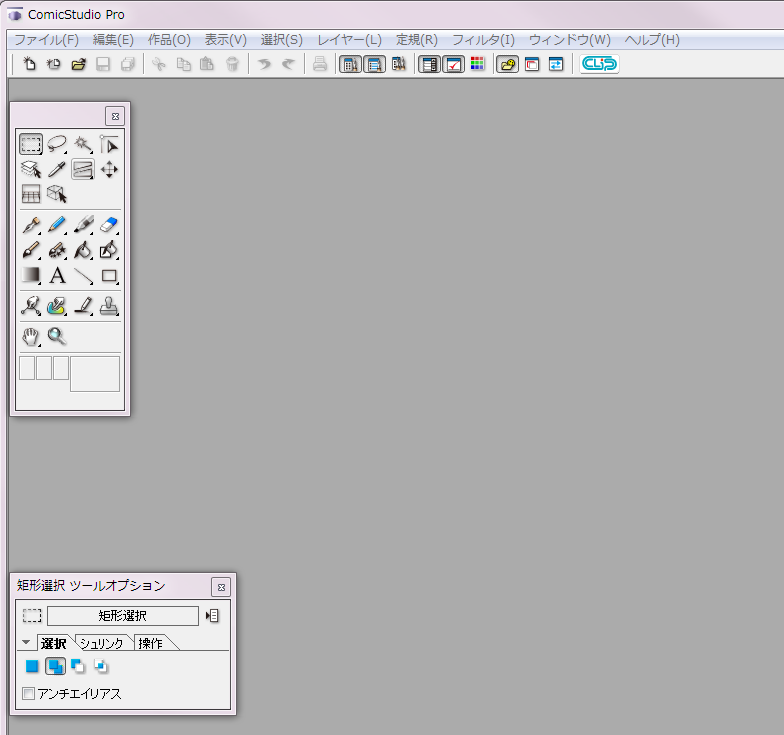Select the blue Pencil tool
Viewport: 784px width, 735px height.
point(57,225)
